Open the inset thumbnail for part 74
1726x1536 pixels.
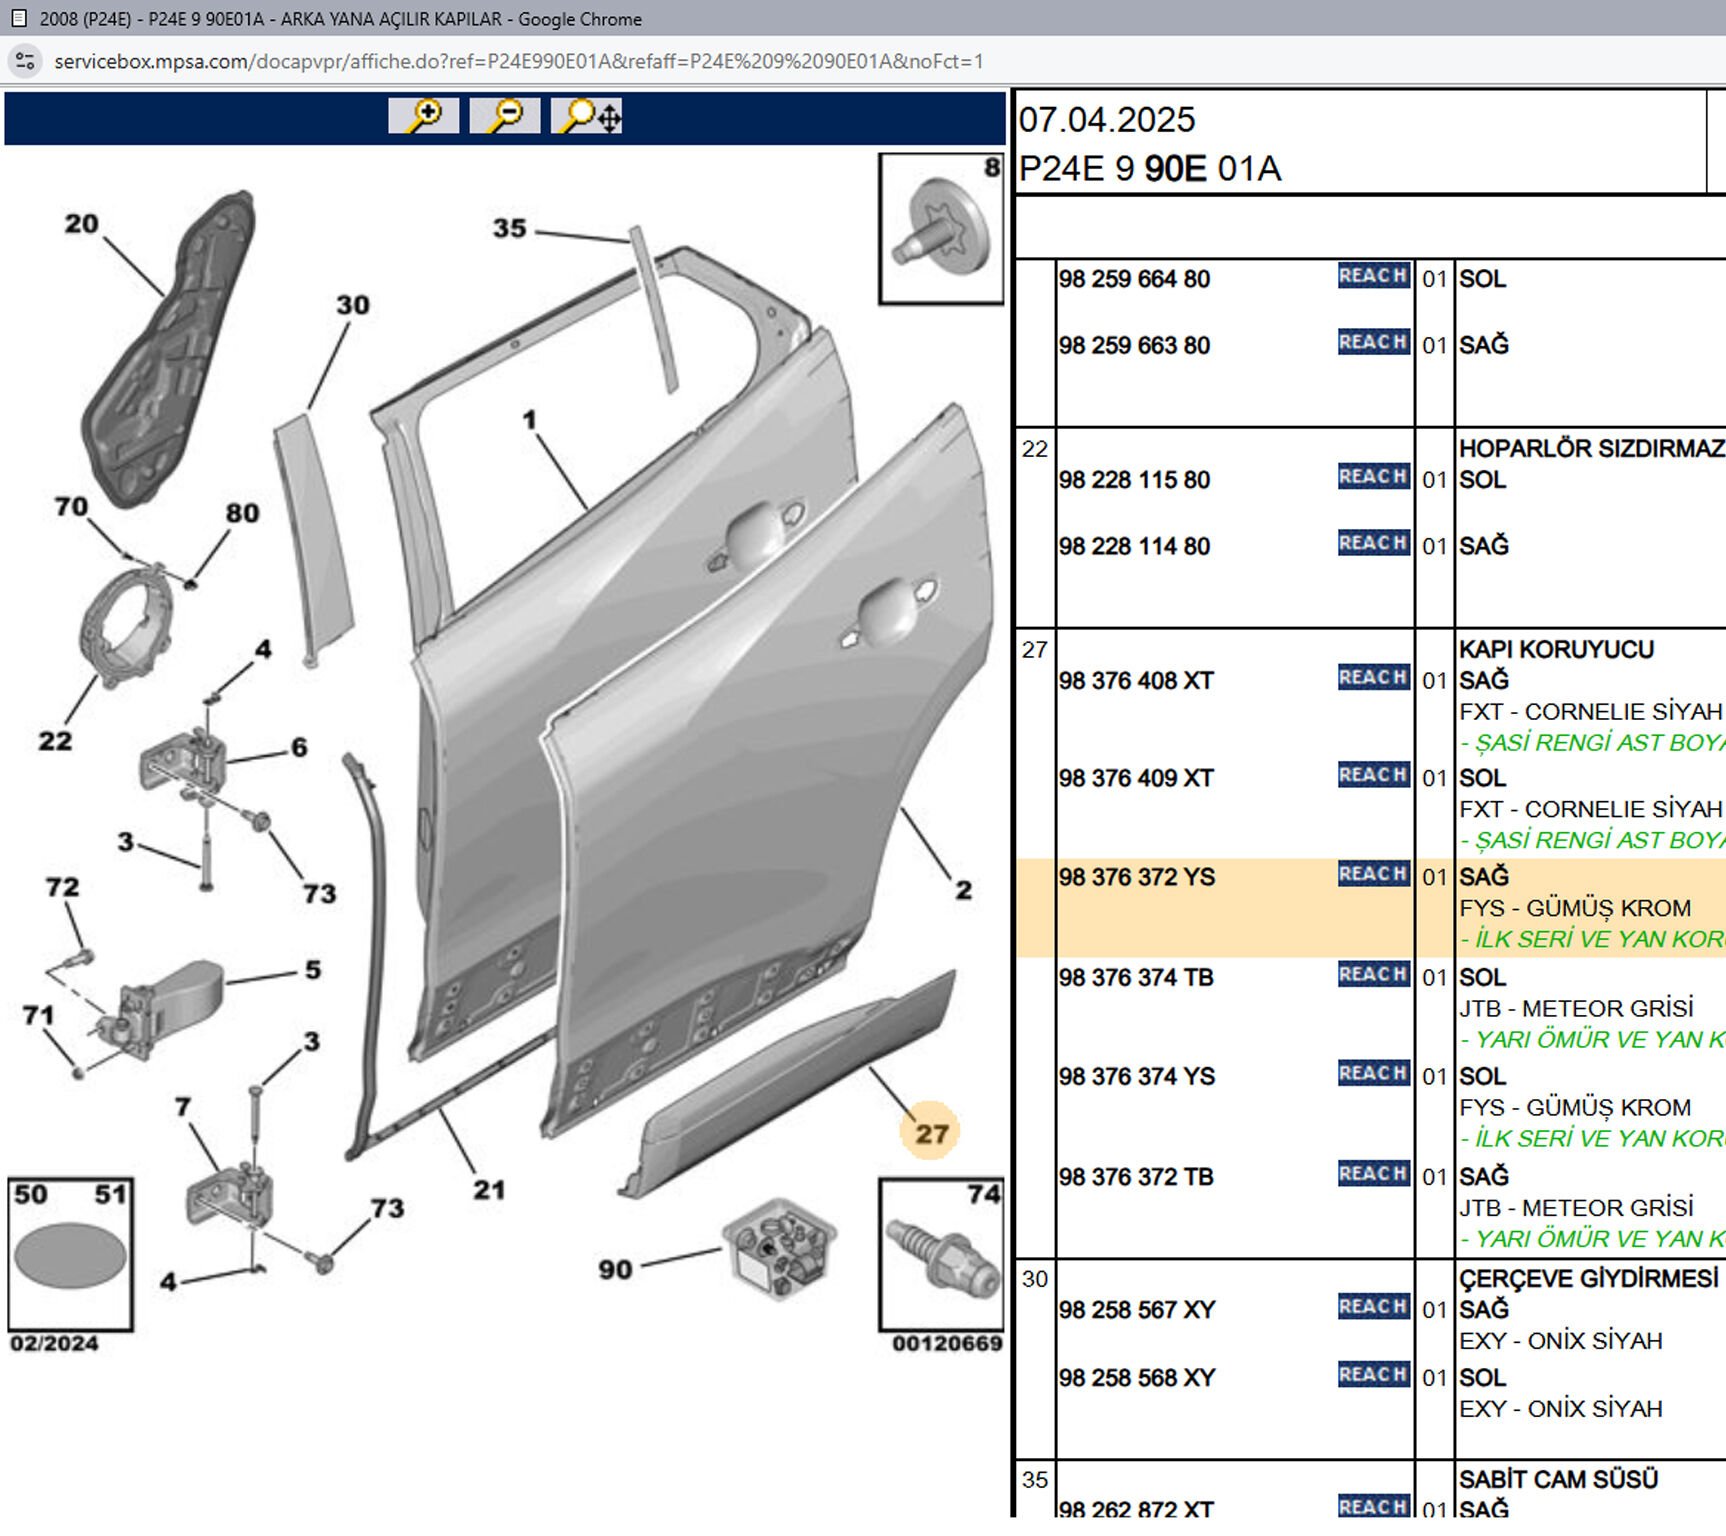click(941, 1255)
